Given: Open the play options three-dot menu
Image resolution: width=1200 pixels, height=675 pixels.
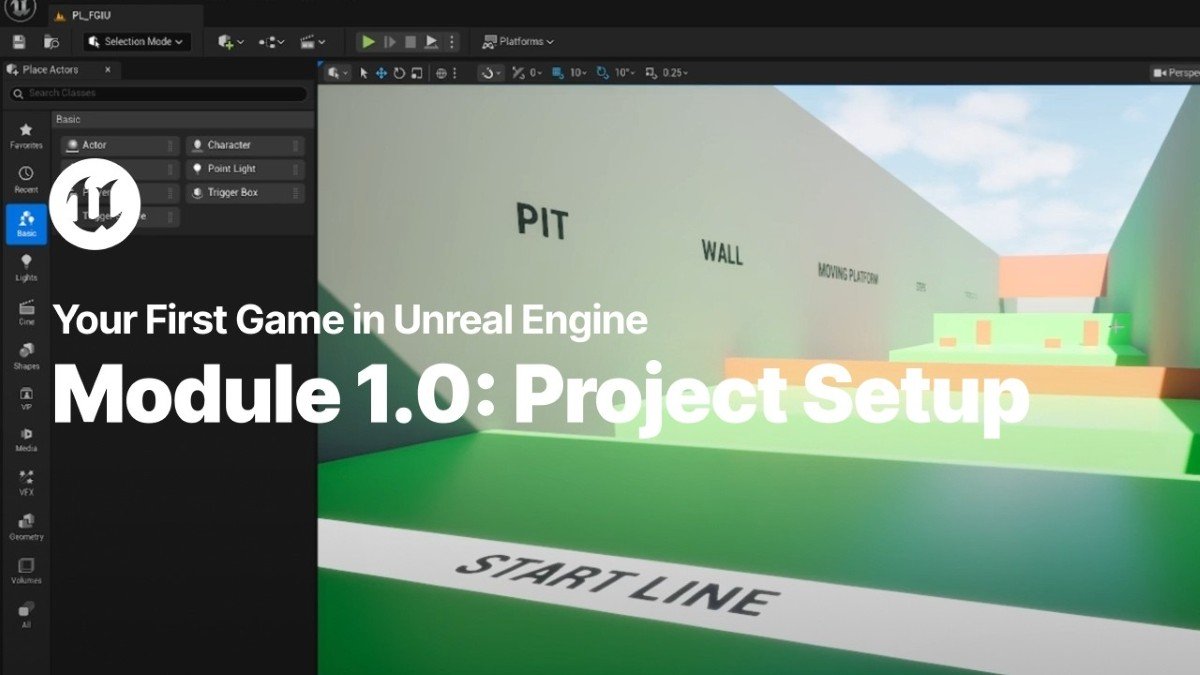Looking at the screenshot, I should click(451, 42).
